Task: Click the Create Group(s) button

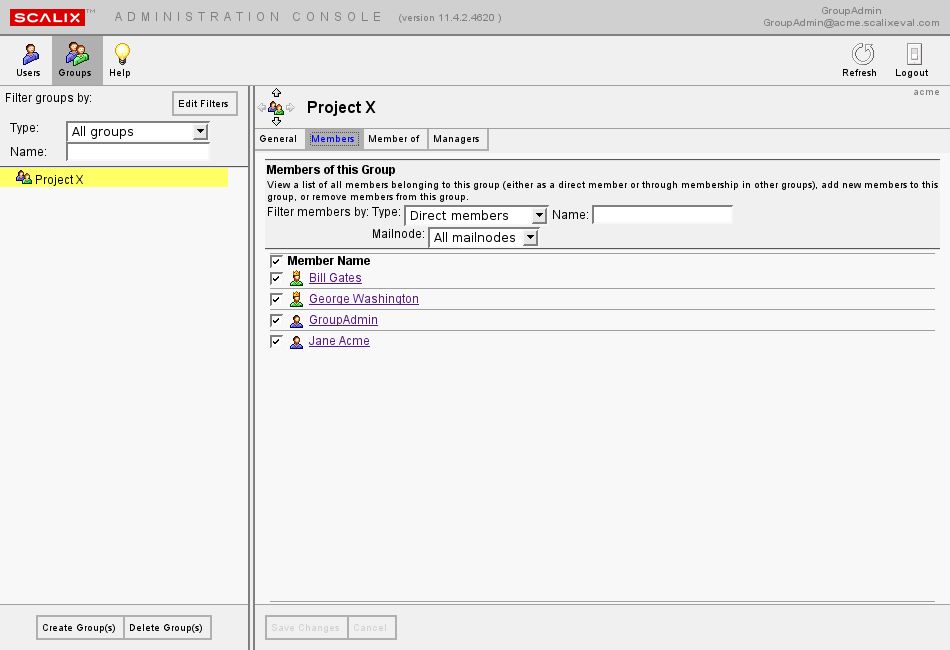Action: click(x=80, y=628)
